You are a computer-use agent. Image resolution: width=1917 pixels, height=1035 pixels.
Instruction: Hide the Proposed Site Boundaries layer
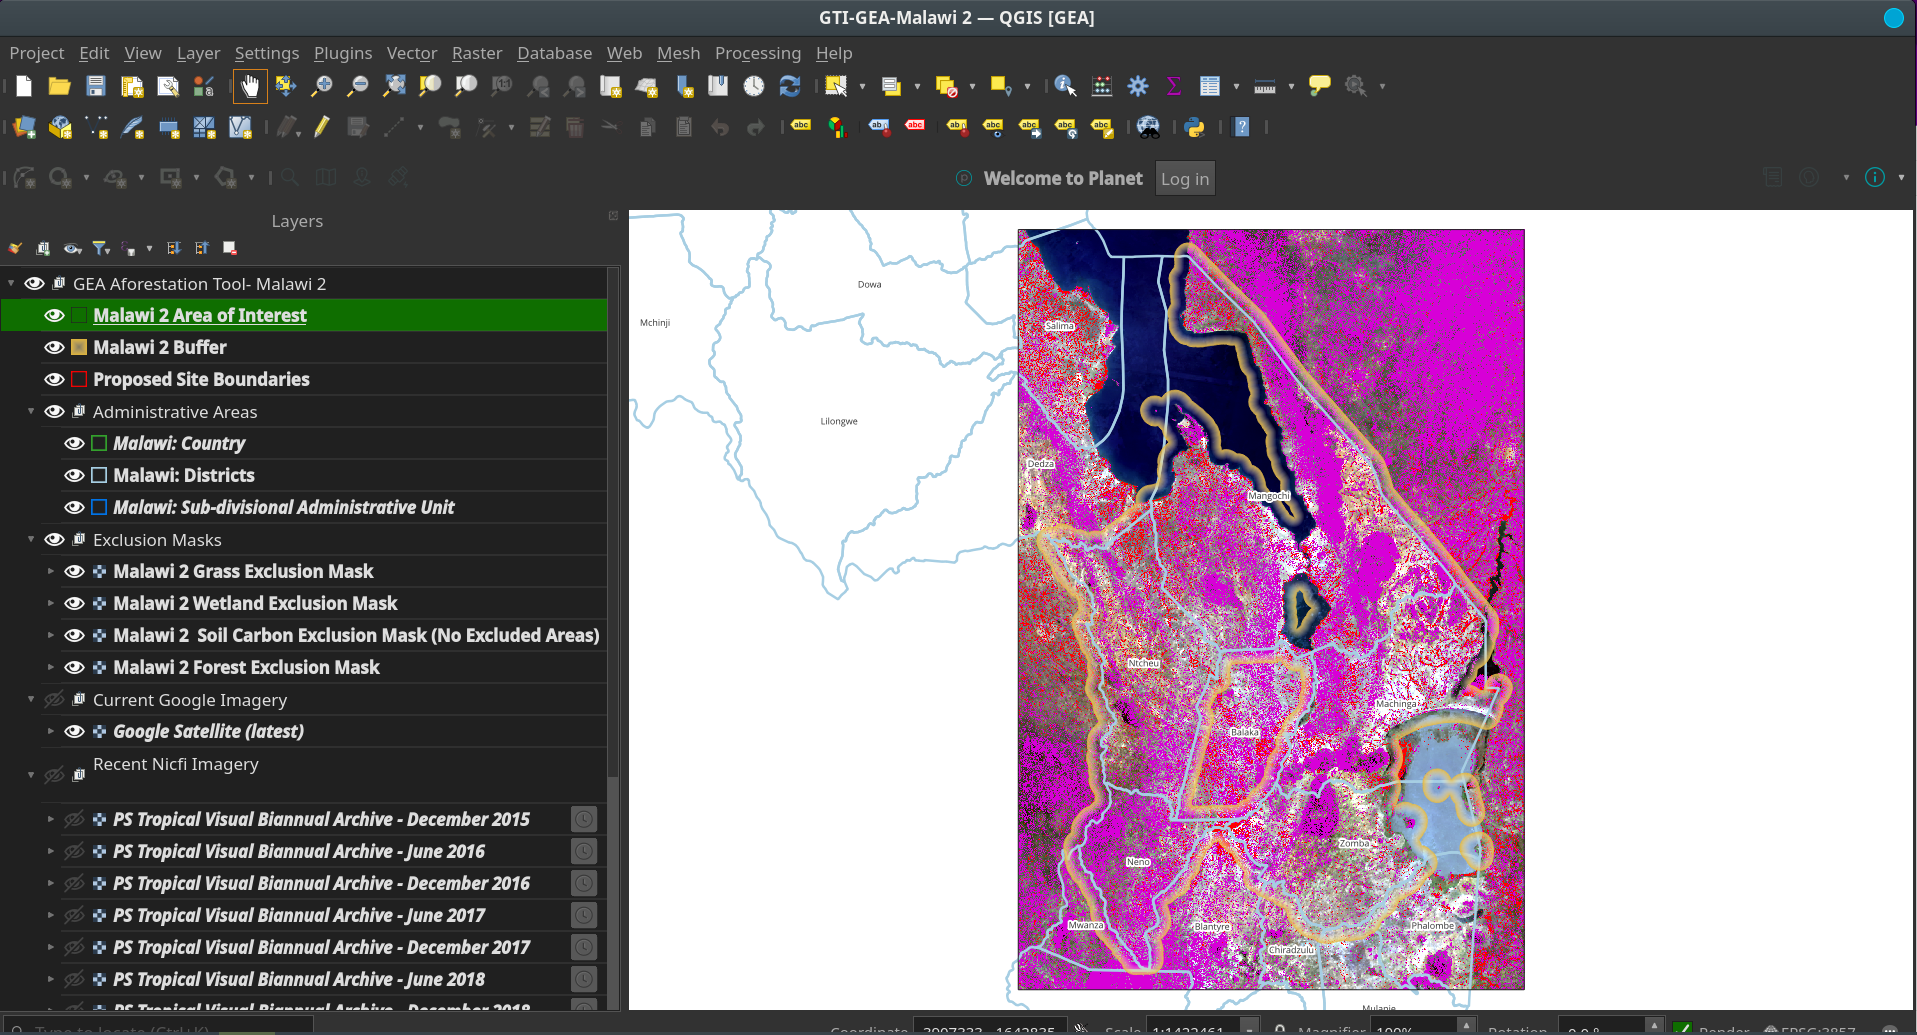[x=54, y=379]
